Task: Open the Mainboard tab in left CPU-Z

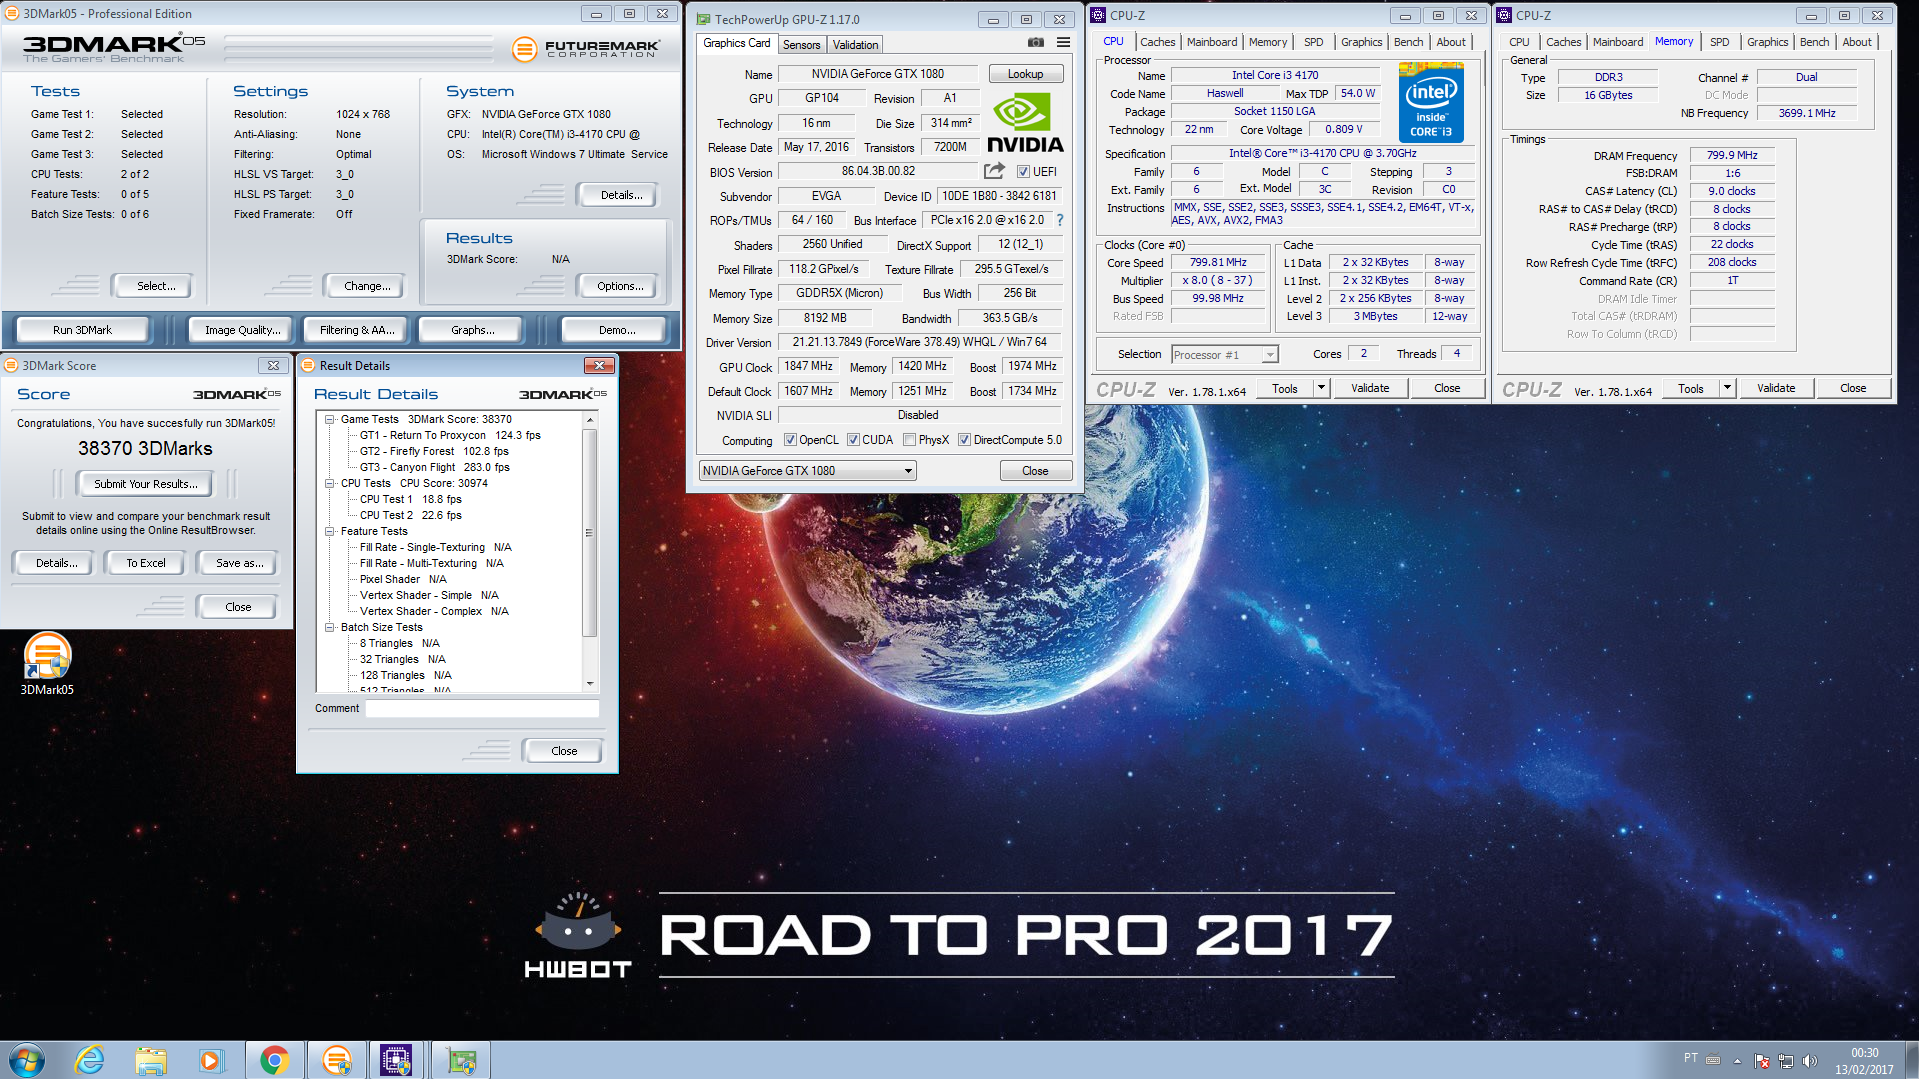Action: tap(1211, 42)
